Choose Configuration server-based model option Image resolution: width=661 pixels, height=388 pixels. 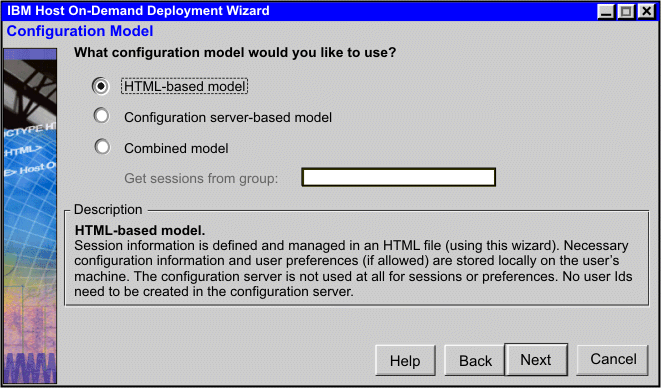(101, 116)
